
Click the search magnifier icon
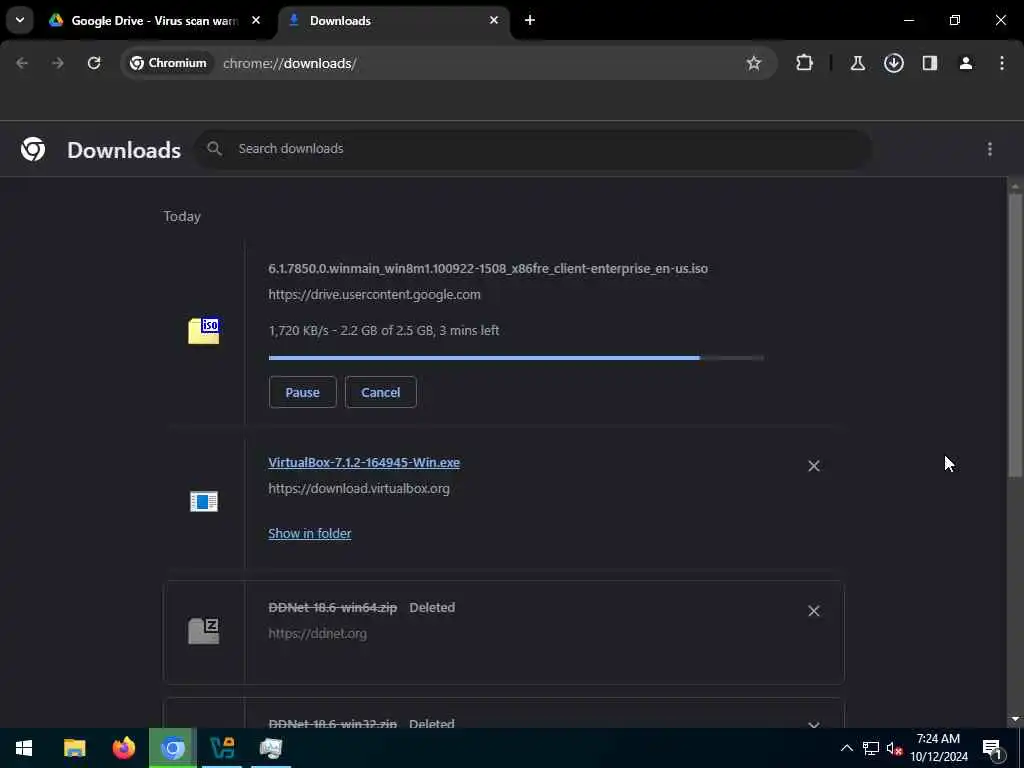pos(214,149)
